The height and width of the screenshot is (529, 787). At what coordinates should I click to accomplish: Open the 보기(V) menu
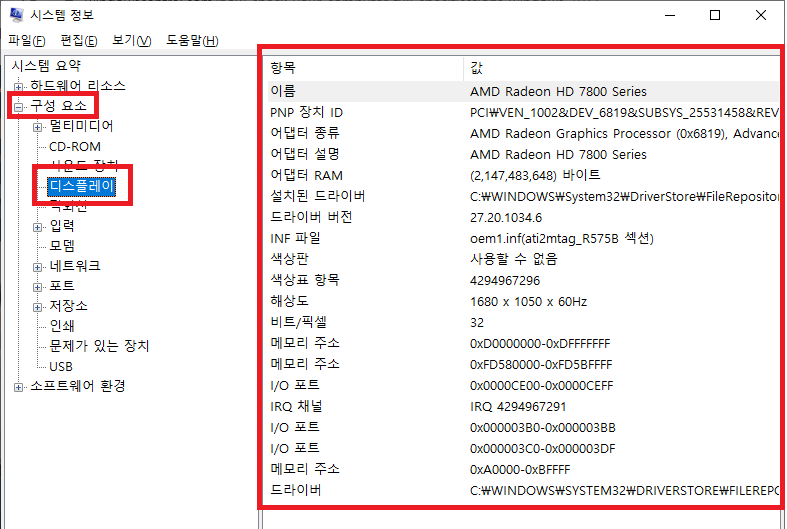click(132, 41)
